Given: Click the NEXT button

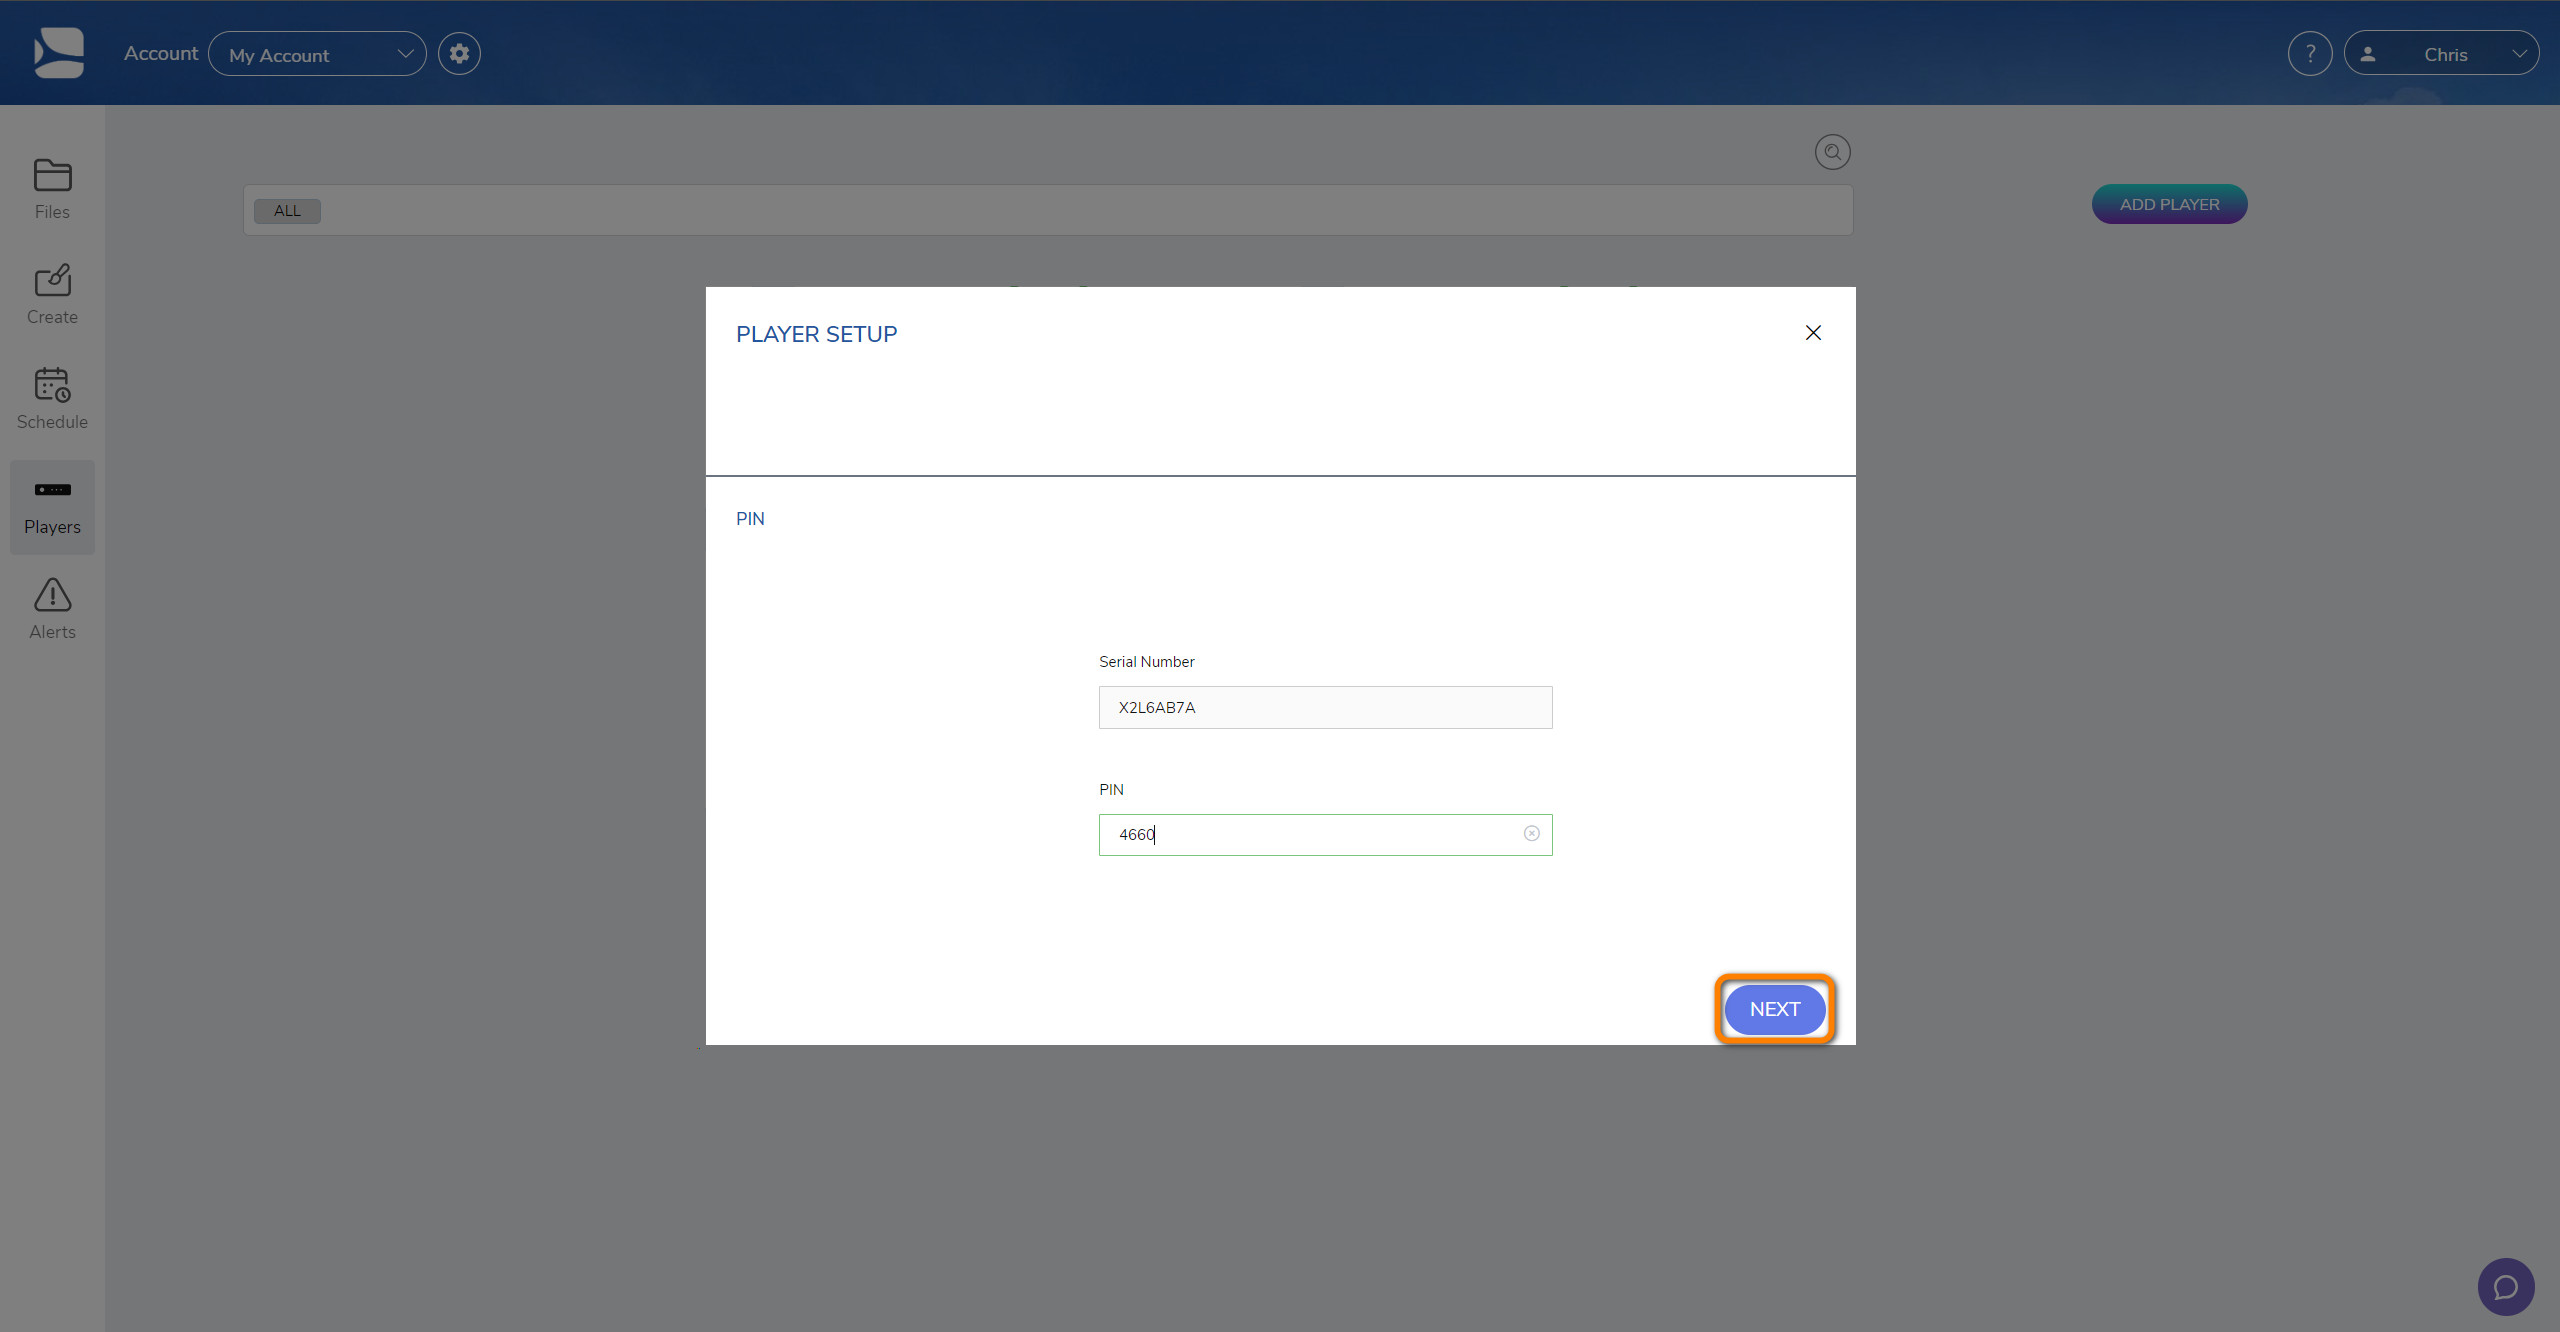Looking at the screenshot, I should [1775, 1010].
